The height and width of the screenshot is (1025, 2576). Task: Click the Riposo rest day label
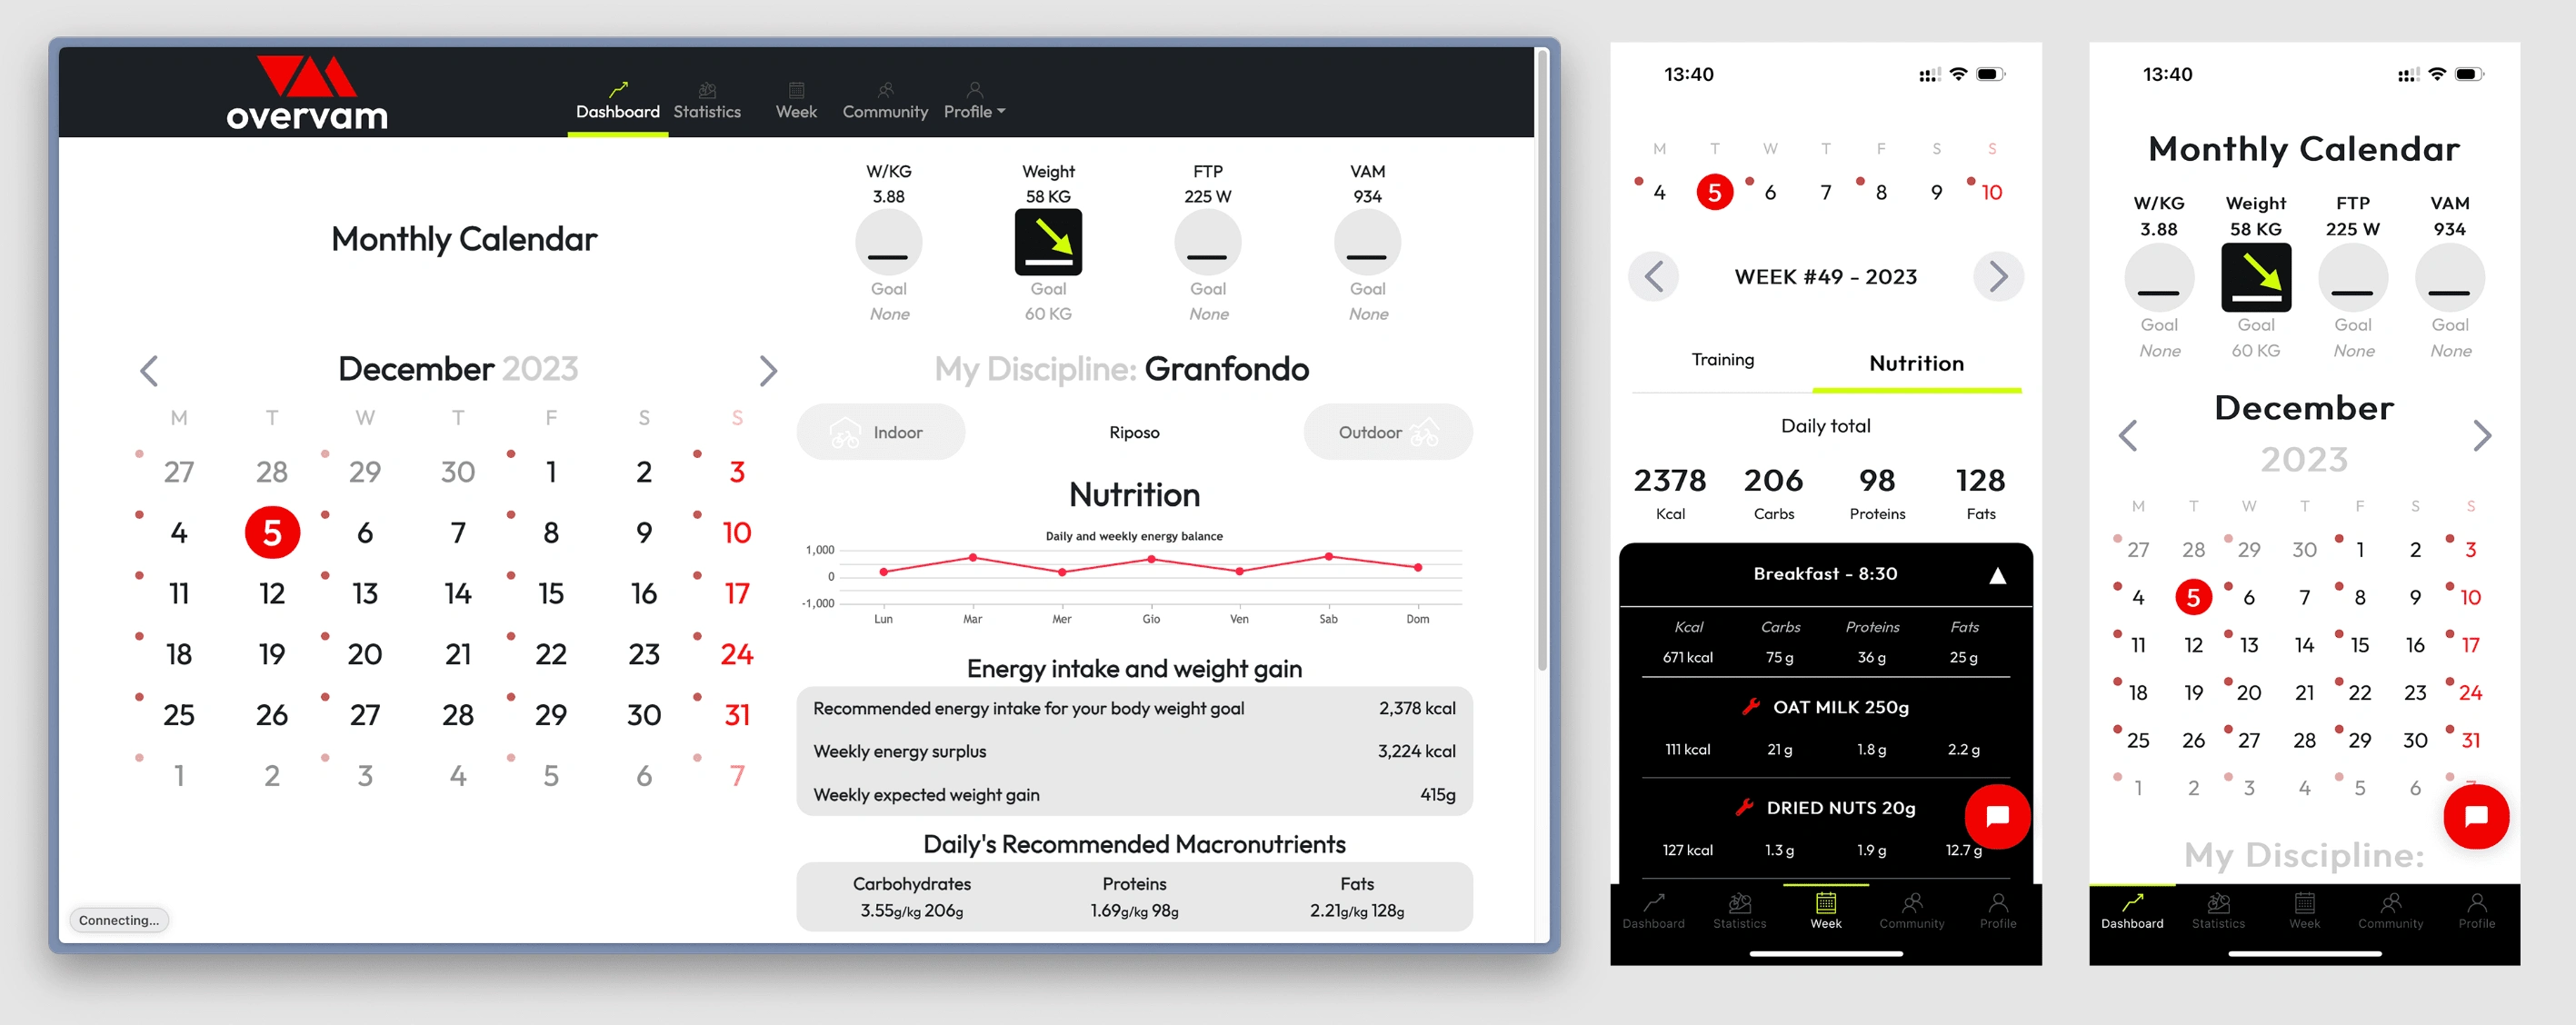point(1135,432)
